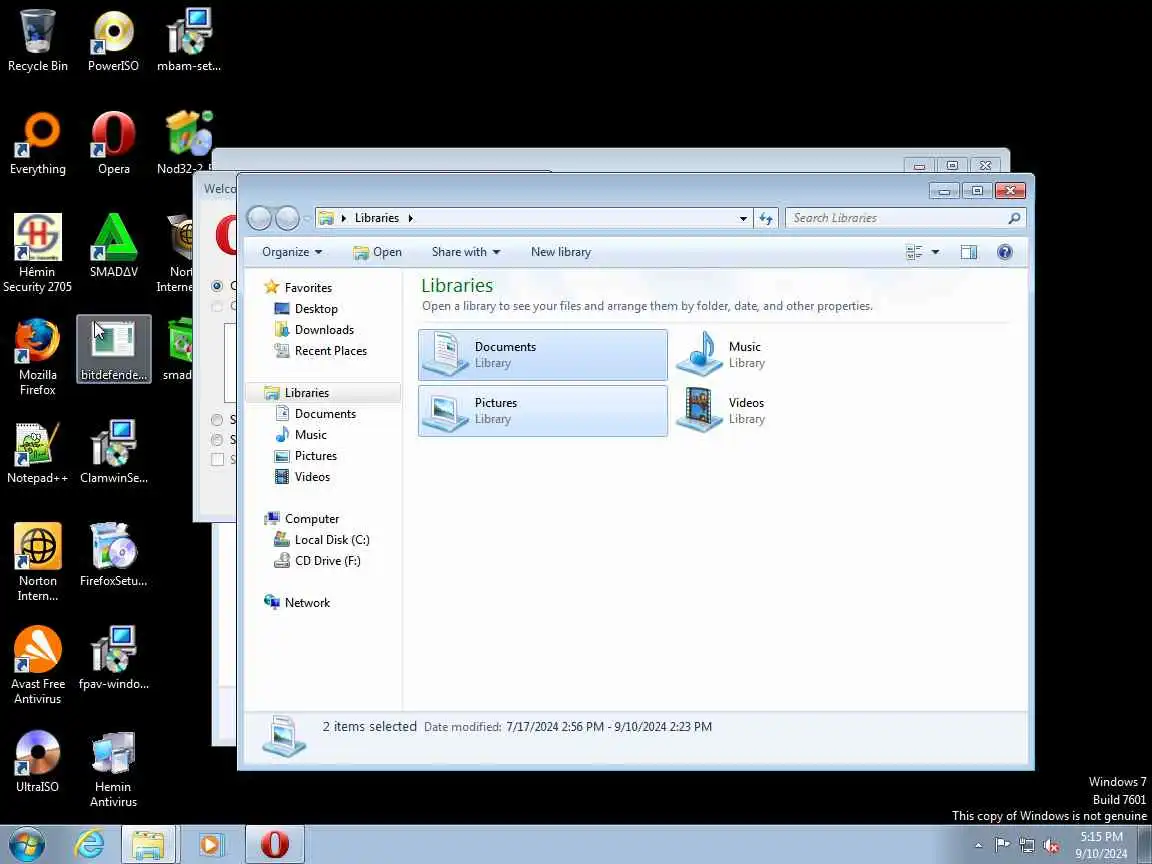Click the Explorer forward navigation button

click(x=287, y=218)
